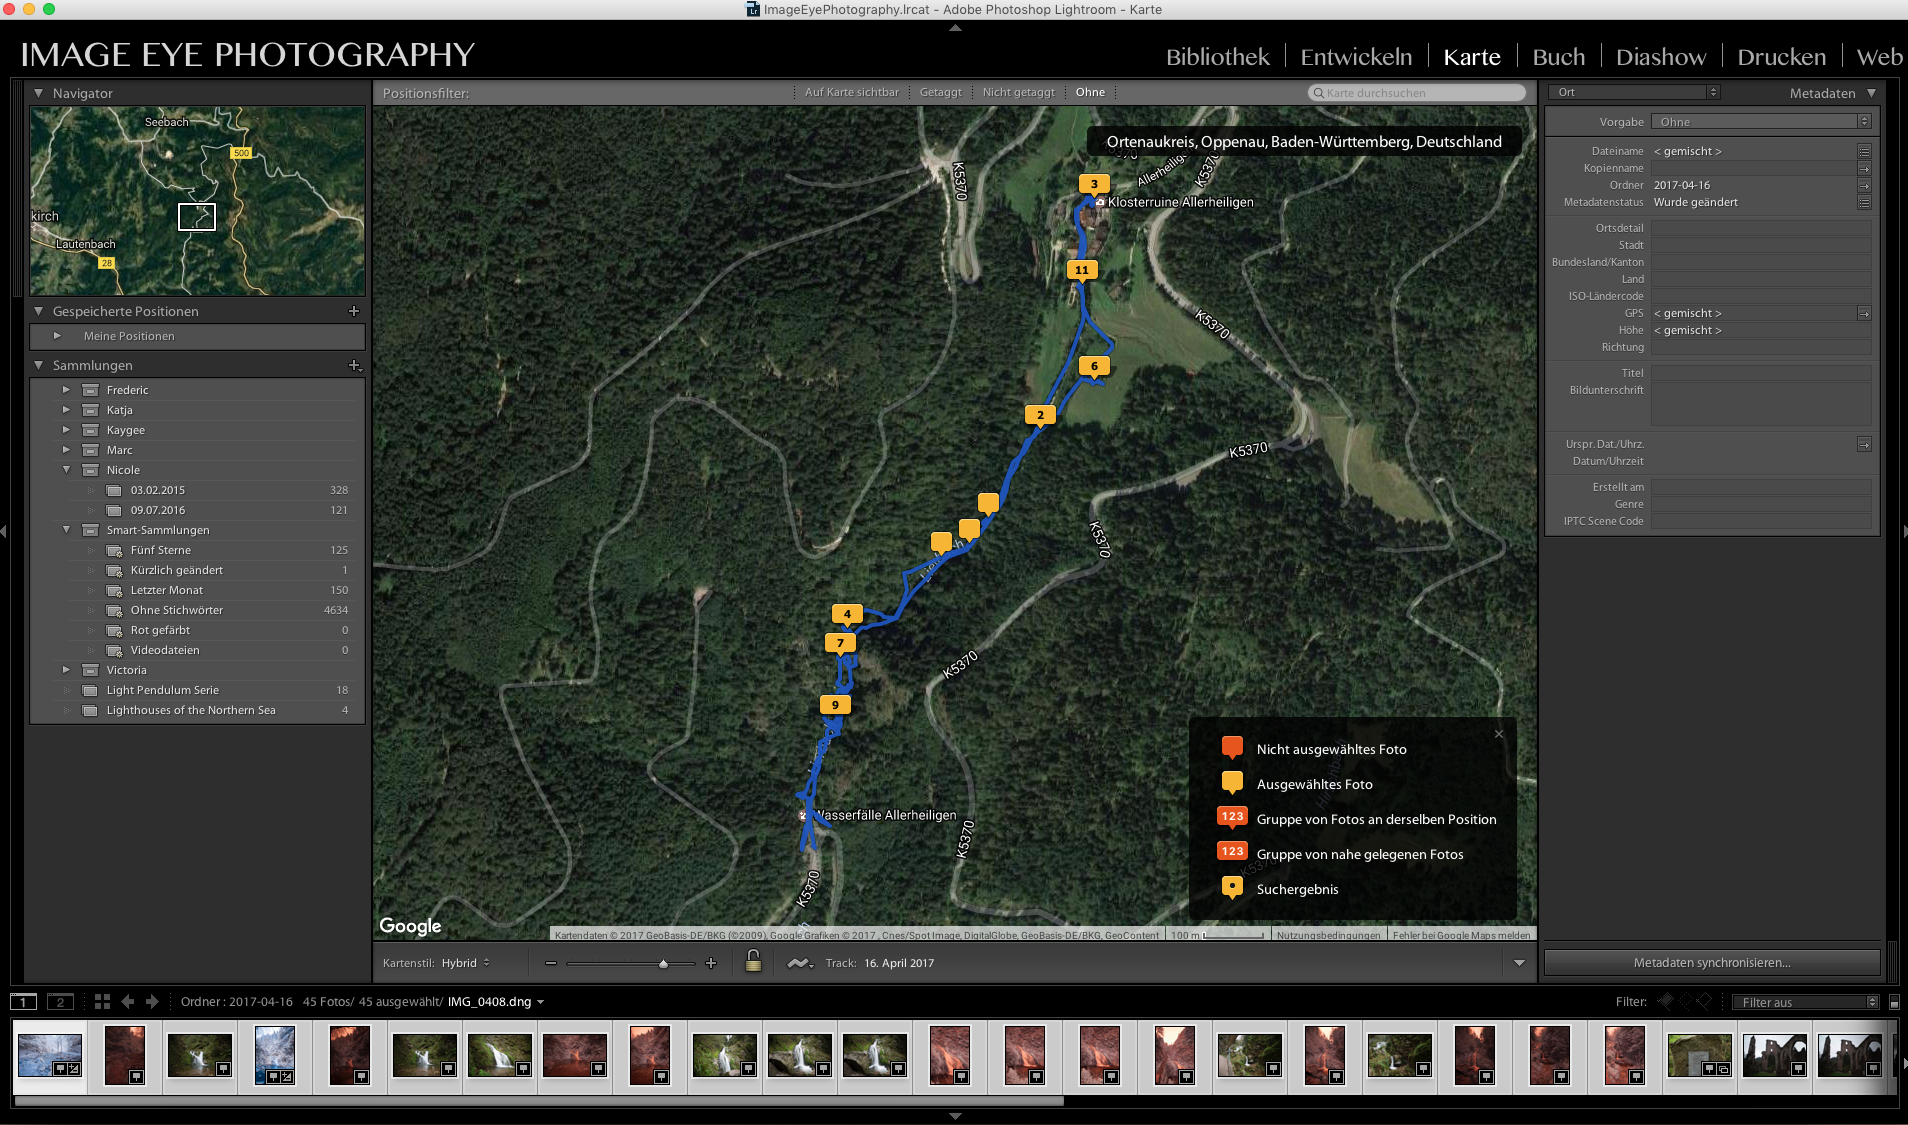Image resolution: width=1908 pixels, height=1125 pixels.
Task: Click map marker numbered 7
Action: point(840,644)
